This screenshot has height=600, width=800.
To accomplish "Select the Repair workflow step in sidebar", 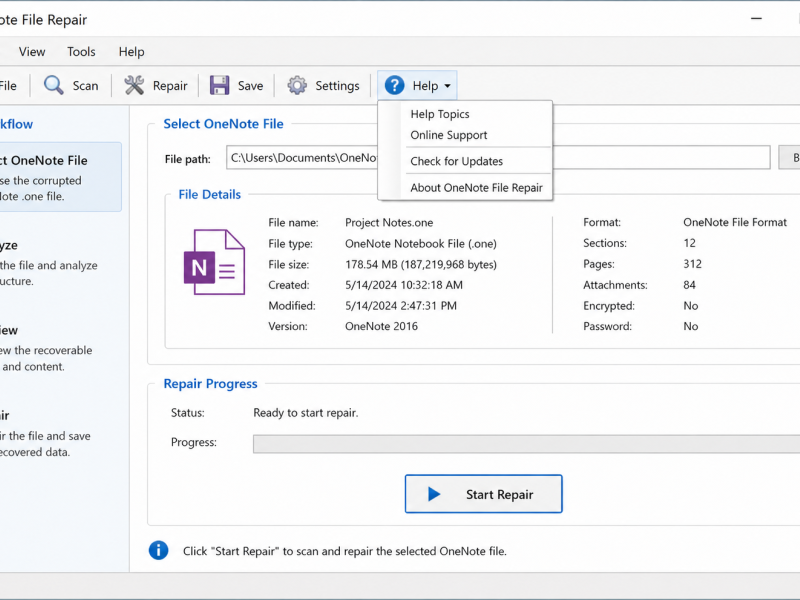I will (x=46, y=434).
